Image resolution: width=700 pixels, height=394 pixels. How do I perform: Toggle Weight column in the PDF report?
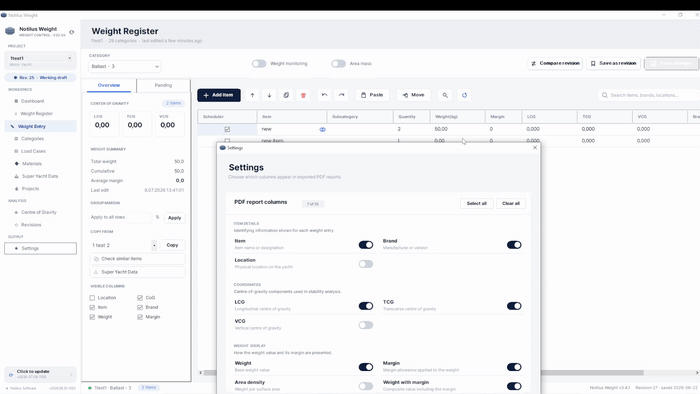pyautogui.click(x=366, y=367)
